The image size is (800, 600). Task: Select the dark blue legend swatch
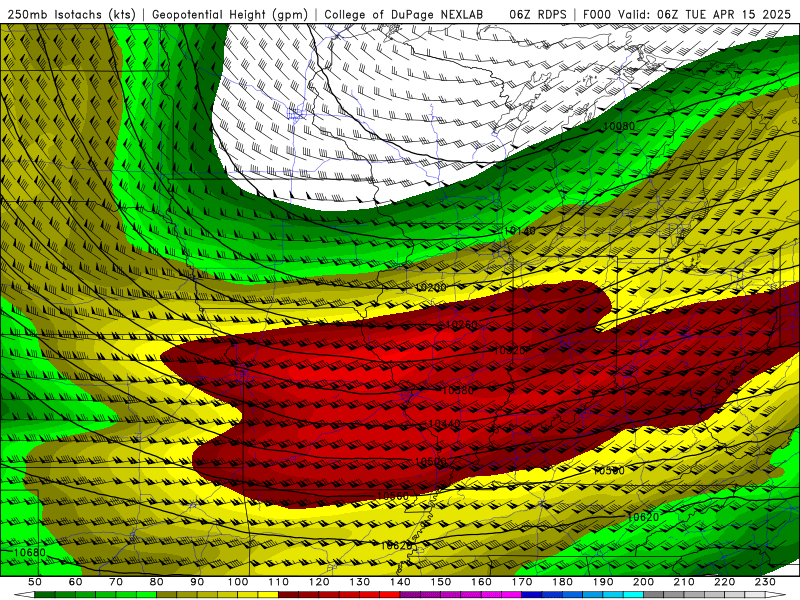coord(531,594)
